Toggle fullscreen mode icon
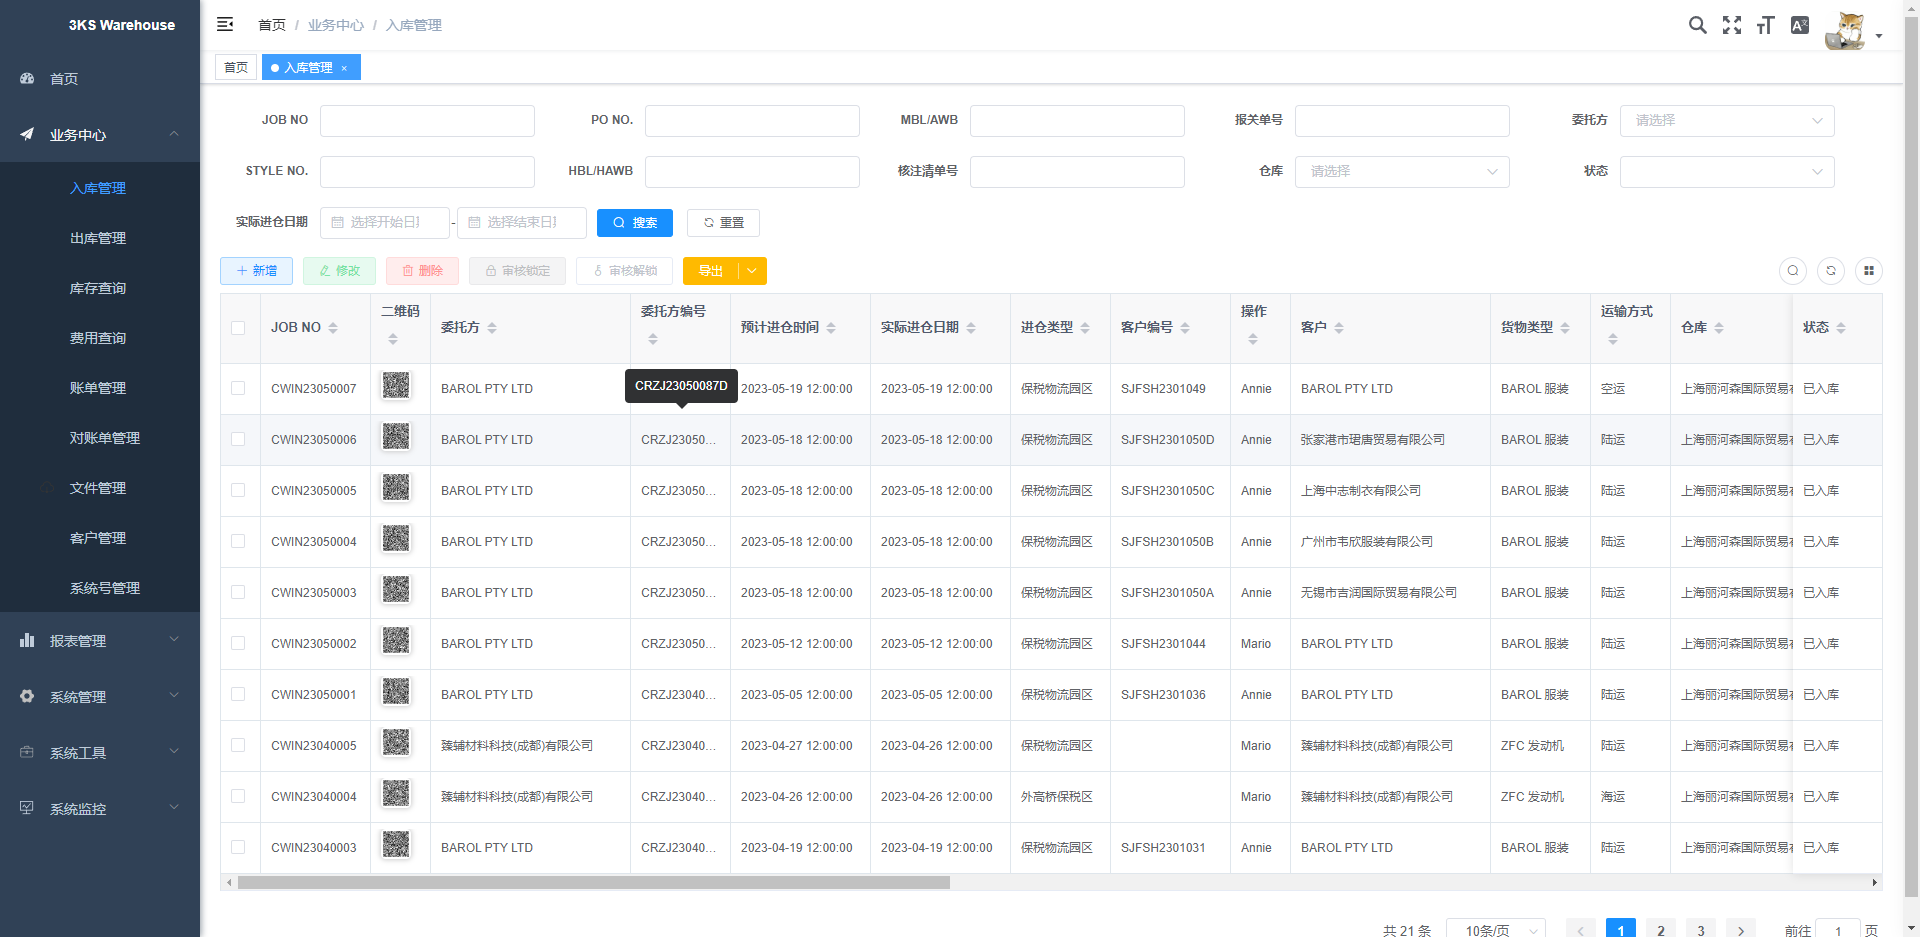Viewport: 1920px width, 937px height. tap(1732, 25)
